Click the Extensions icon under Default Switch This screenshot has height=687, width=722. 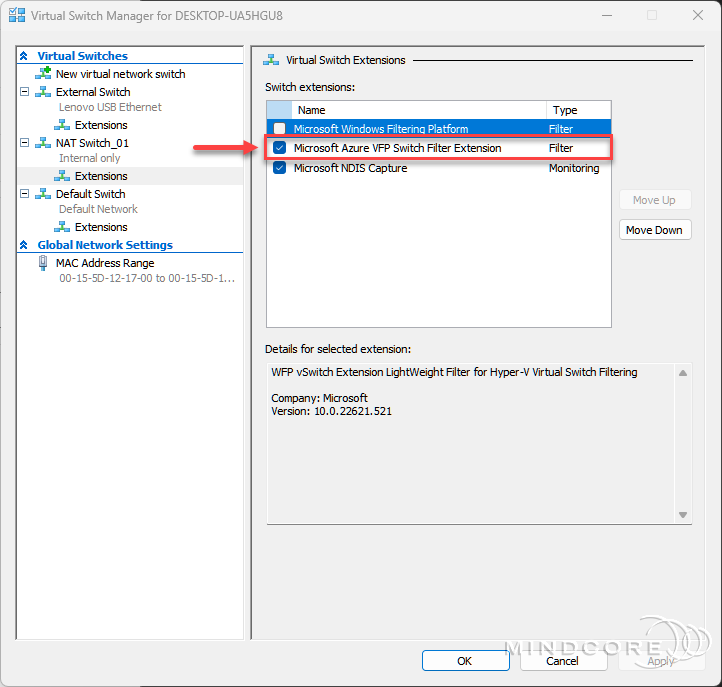tap(62, 227)
